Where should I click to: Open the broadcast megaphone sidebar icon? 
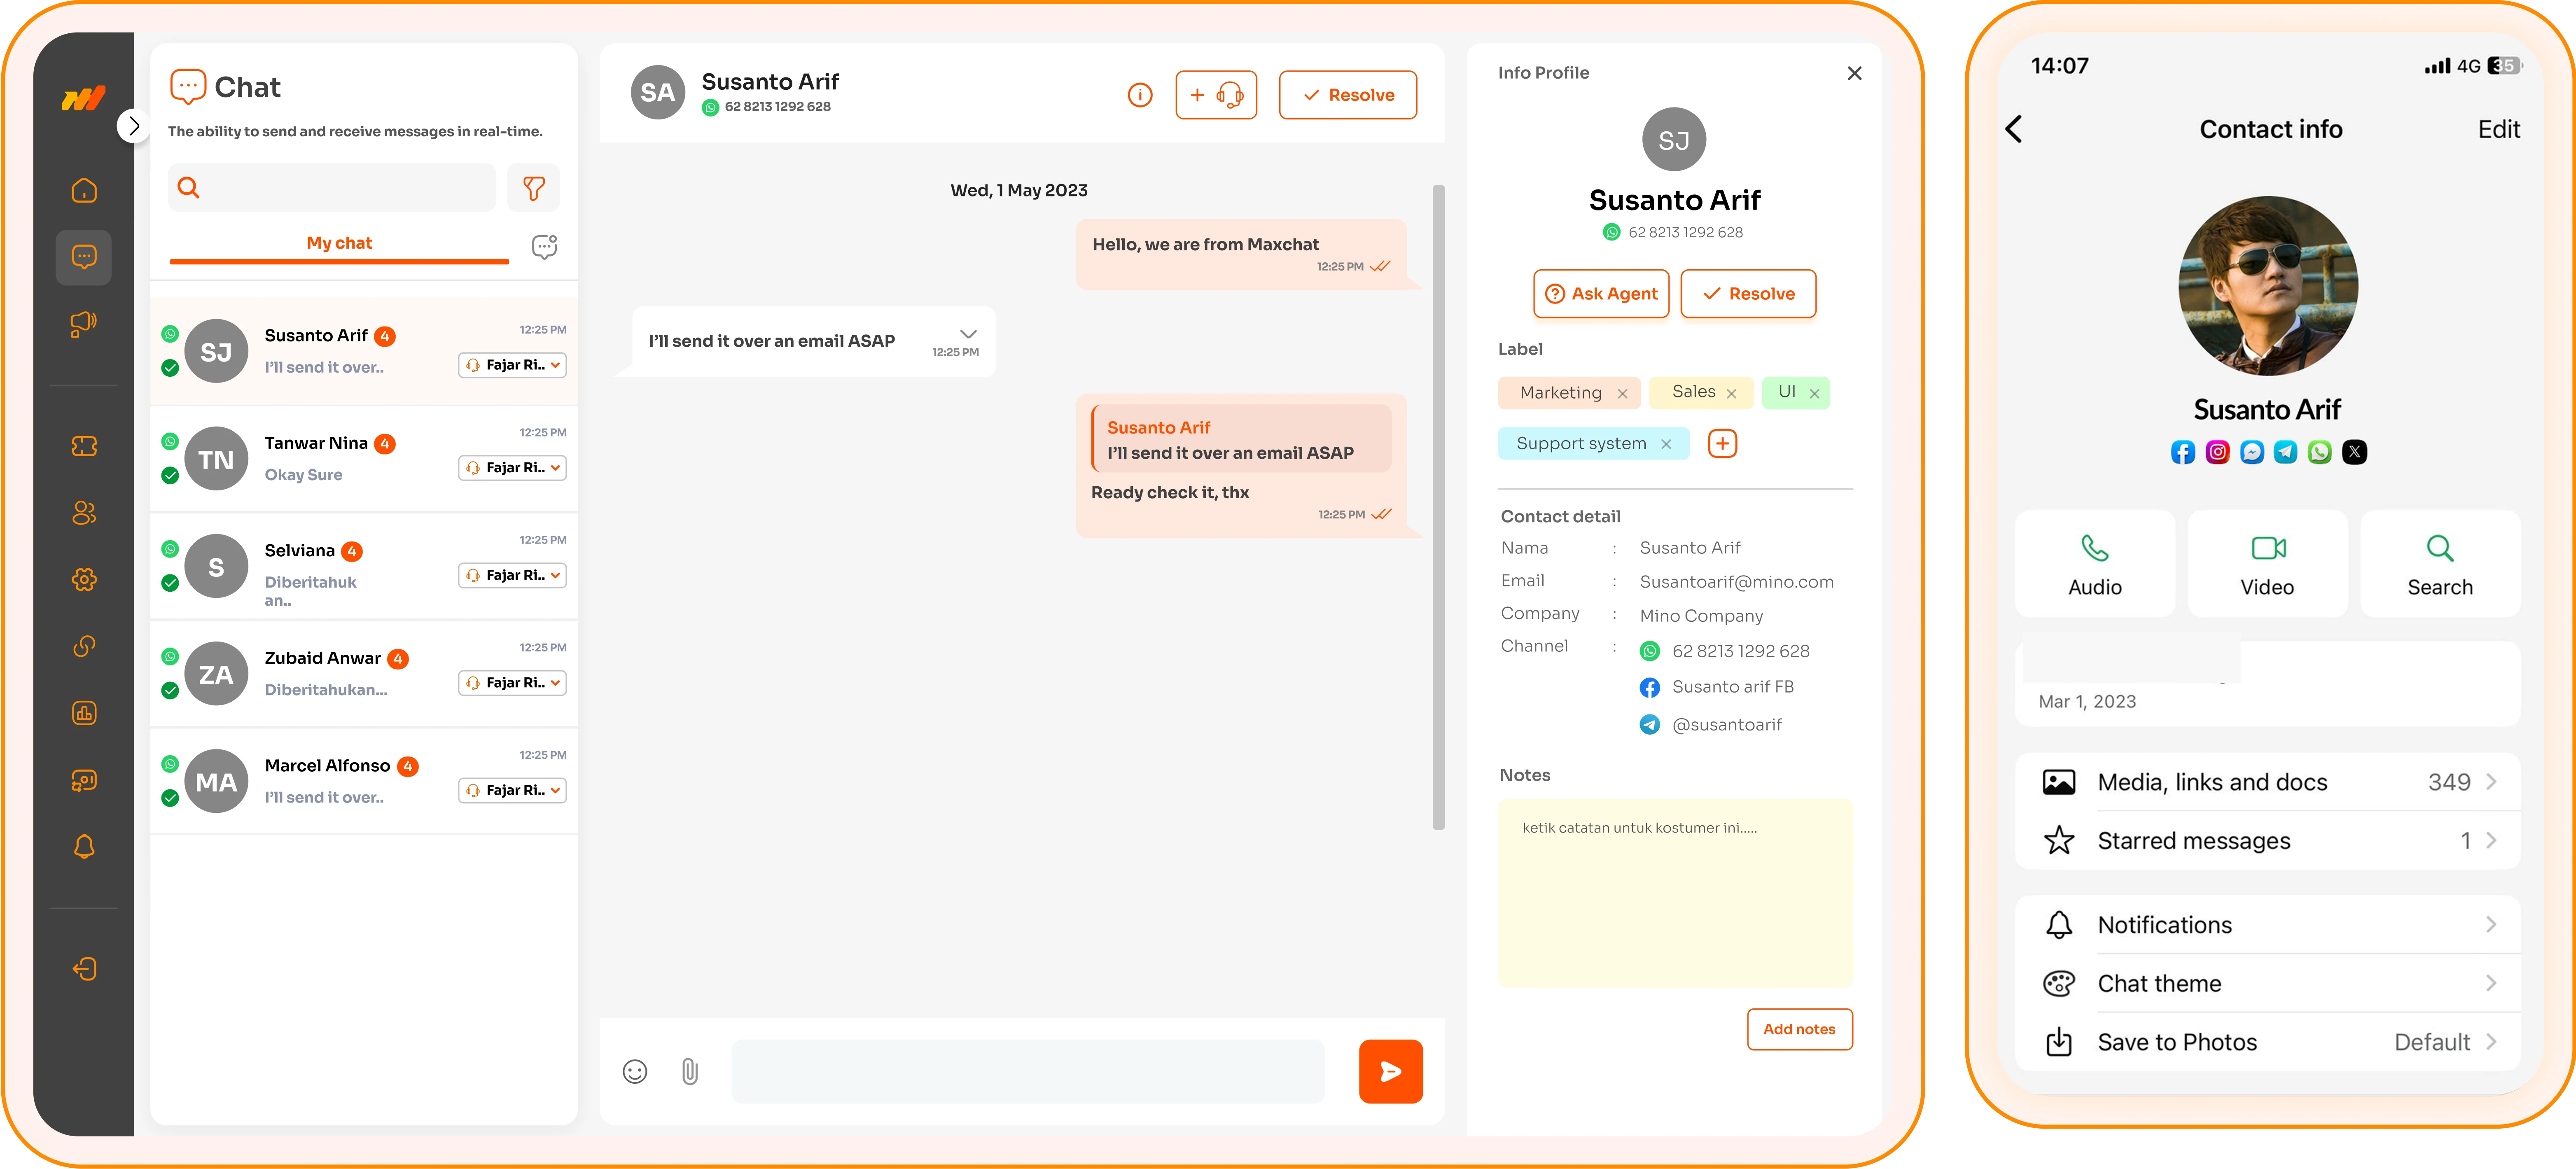coord(84,323)
